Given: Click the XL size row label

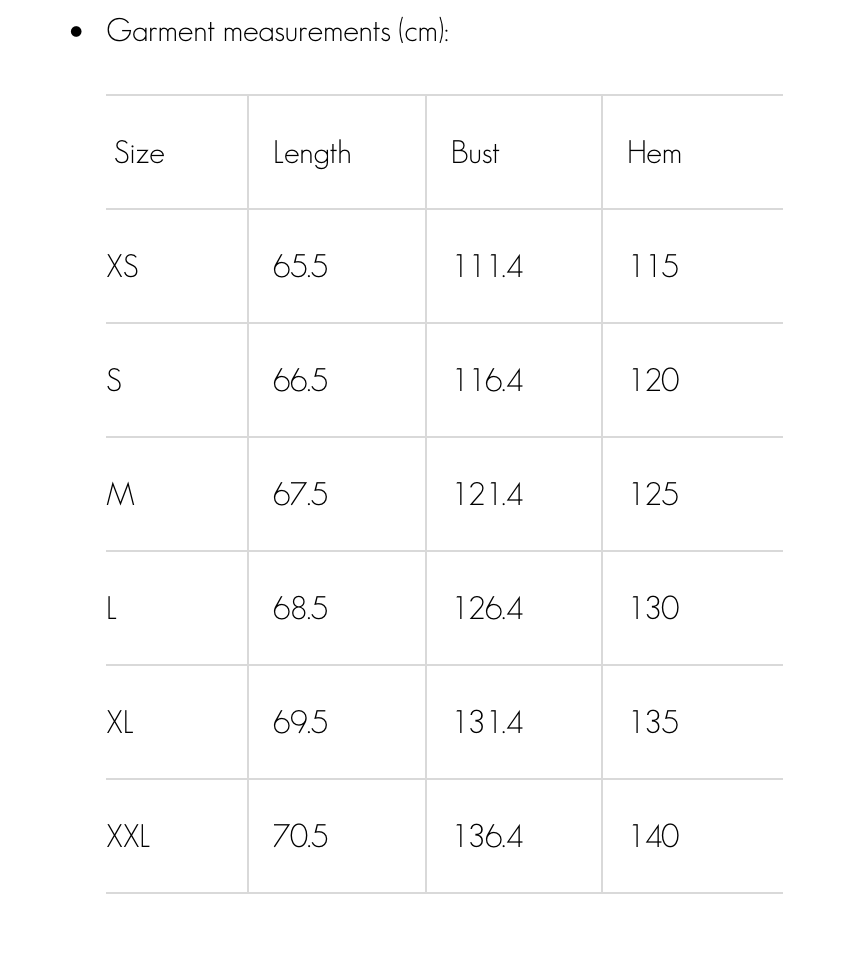Looking at the screenshot, I should (120, 723).
